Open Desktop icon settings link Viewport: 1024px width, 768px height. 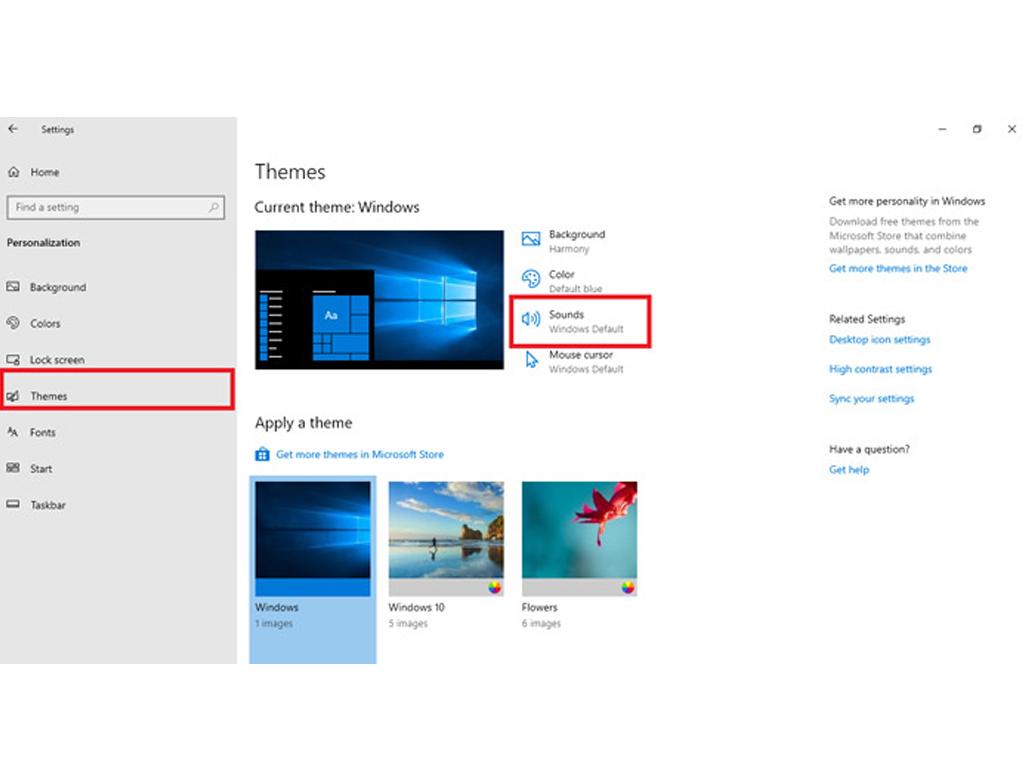(879, 340)
